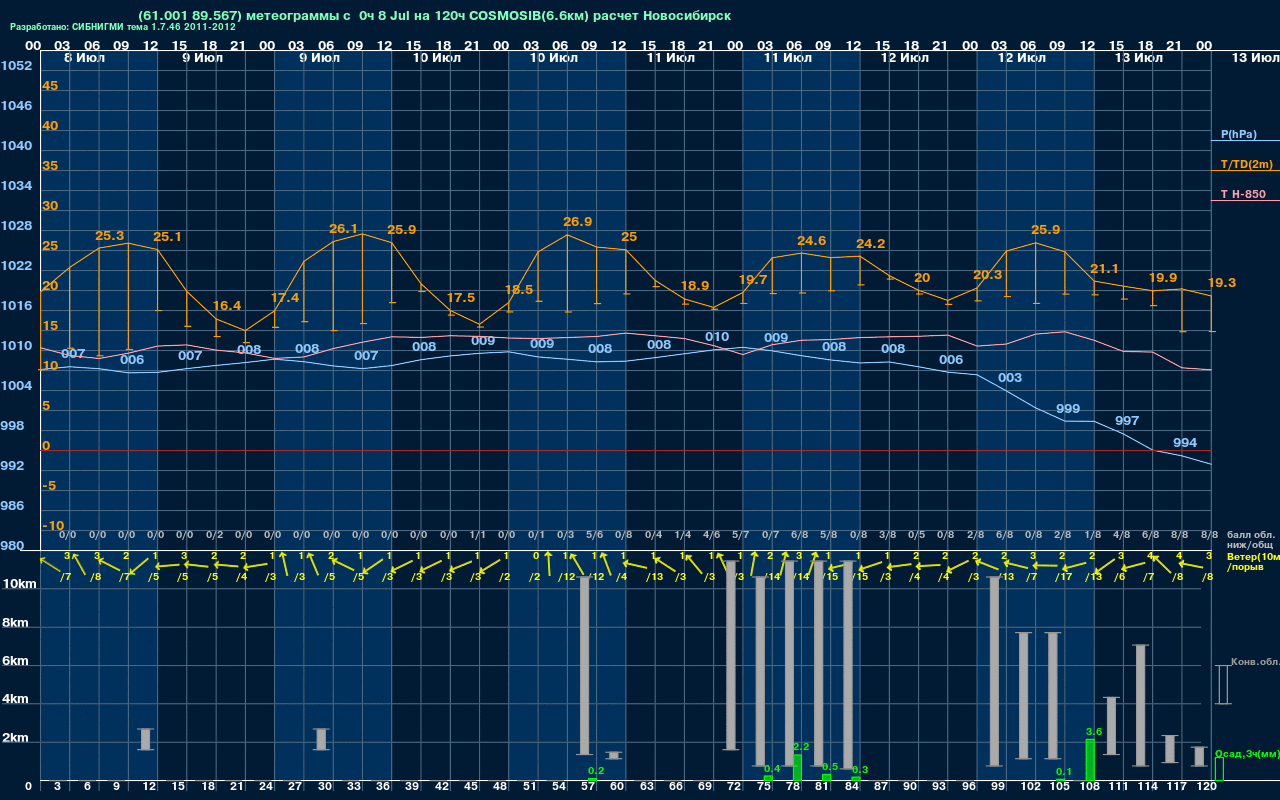Click the 25.3 temperature label
The image size is (1280, 800).
(110, 236)
